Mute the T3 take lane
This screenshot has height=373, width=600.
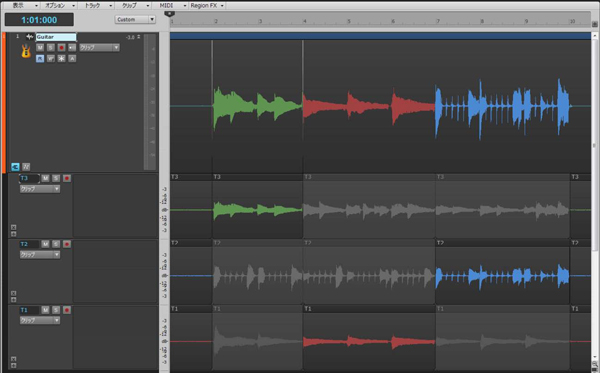[x=45, y=178]
